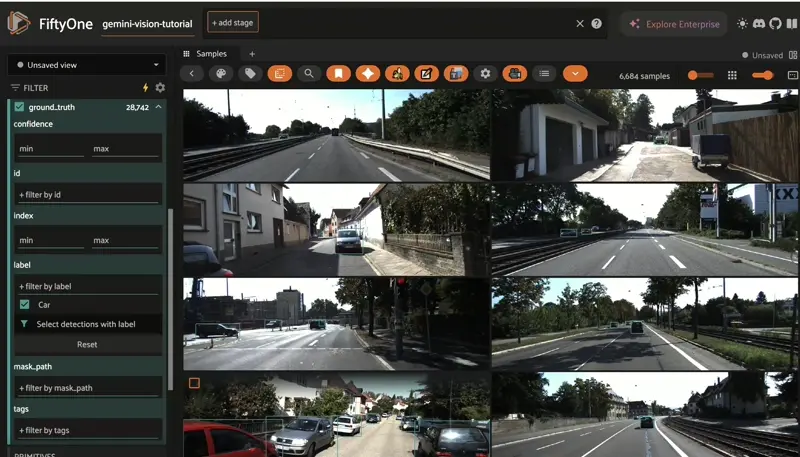Collapse the ground_truth filter section

(x=158, y=107)
